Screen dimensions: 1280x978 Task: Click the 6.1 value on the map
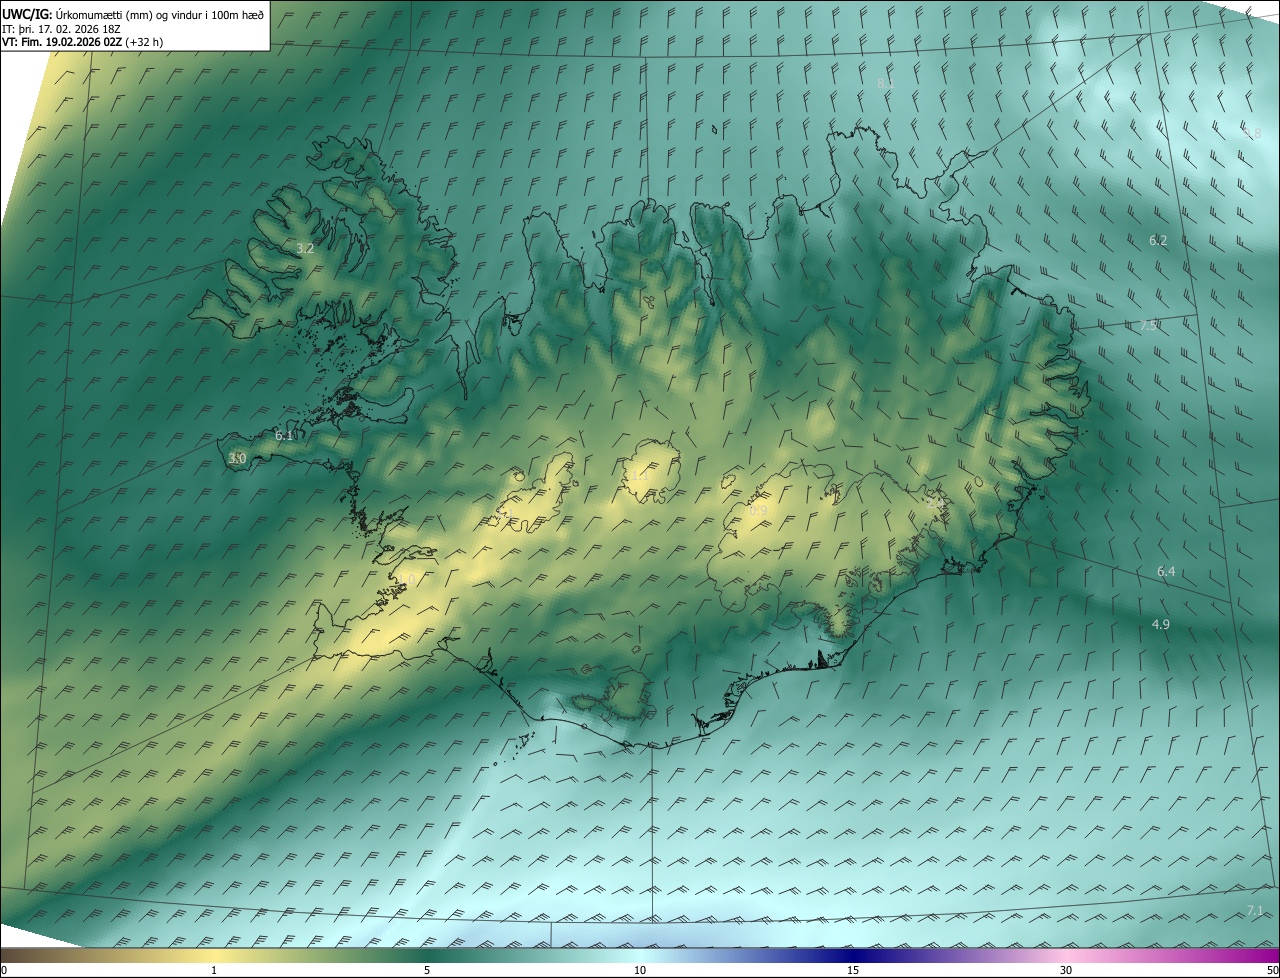coord(284,436)
